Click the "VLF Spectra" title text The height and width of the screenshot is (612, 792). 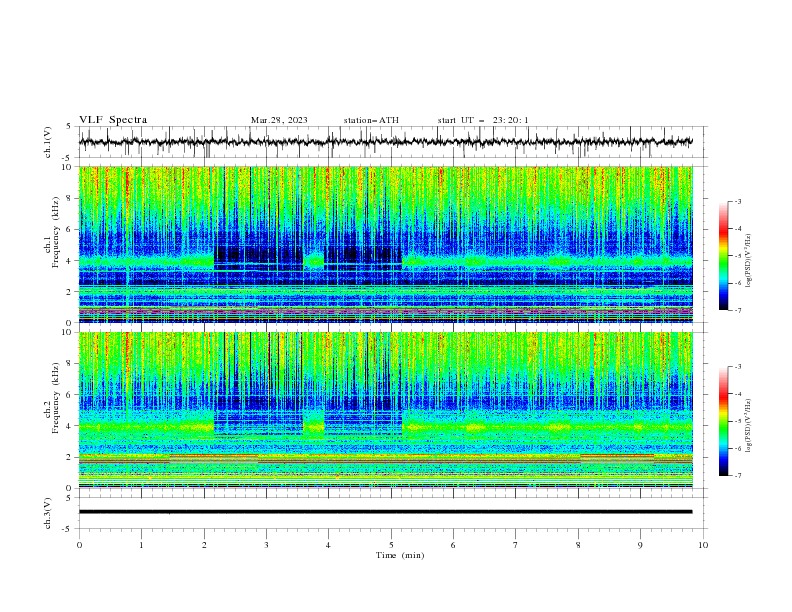click(x=113, y=120)
